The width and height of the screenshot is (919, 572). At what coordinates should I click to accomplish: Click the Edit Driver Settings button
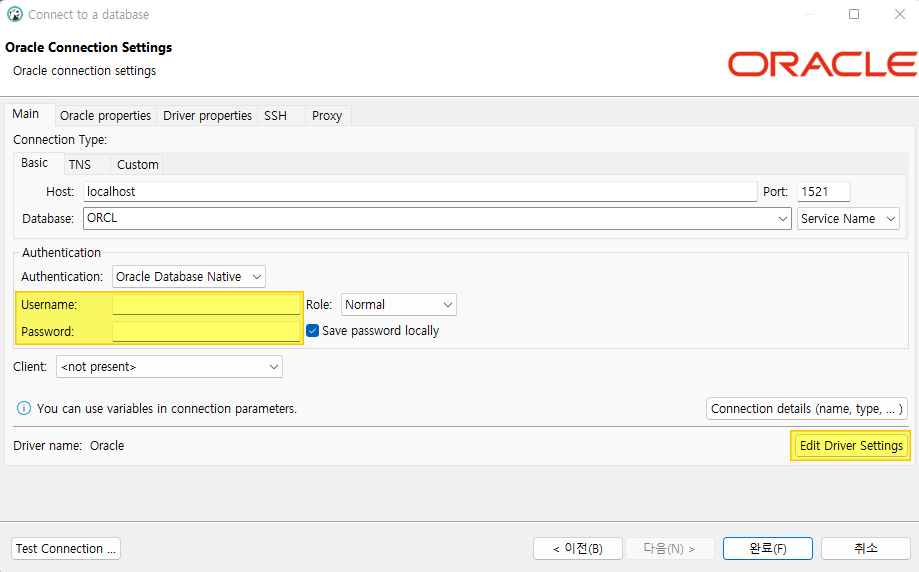(851, 445)
